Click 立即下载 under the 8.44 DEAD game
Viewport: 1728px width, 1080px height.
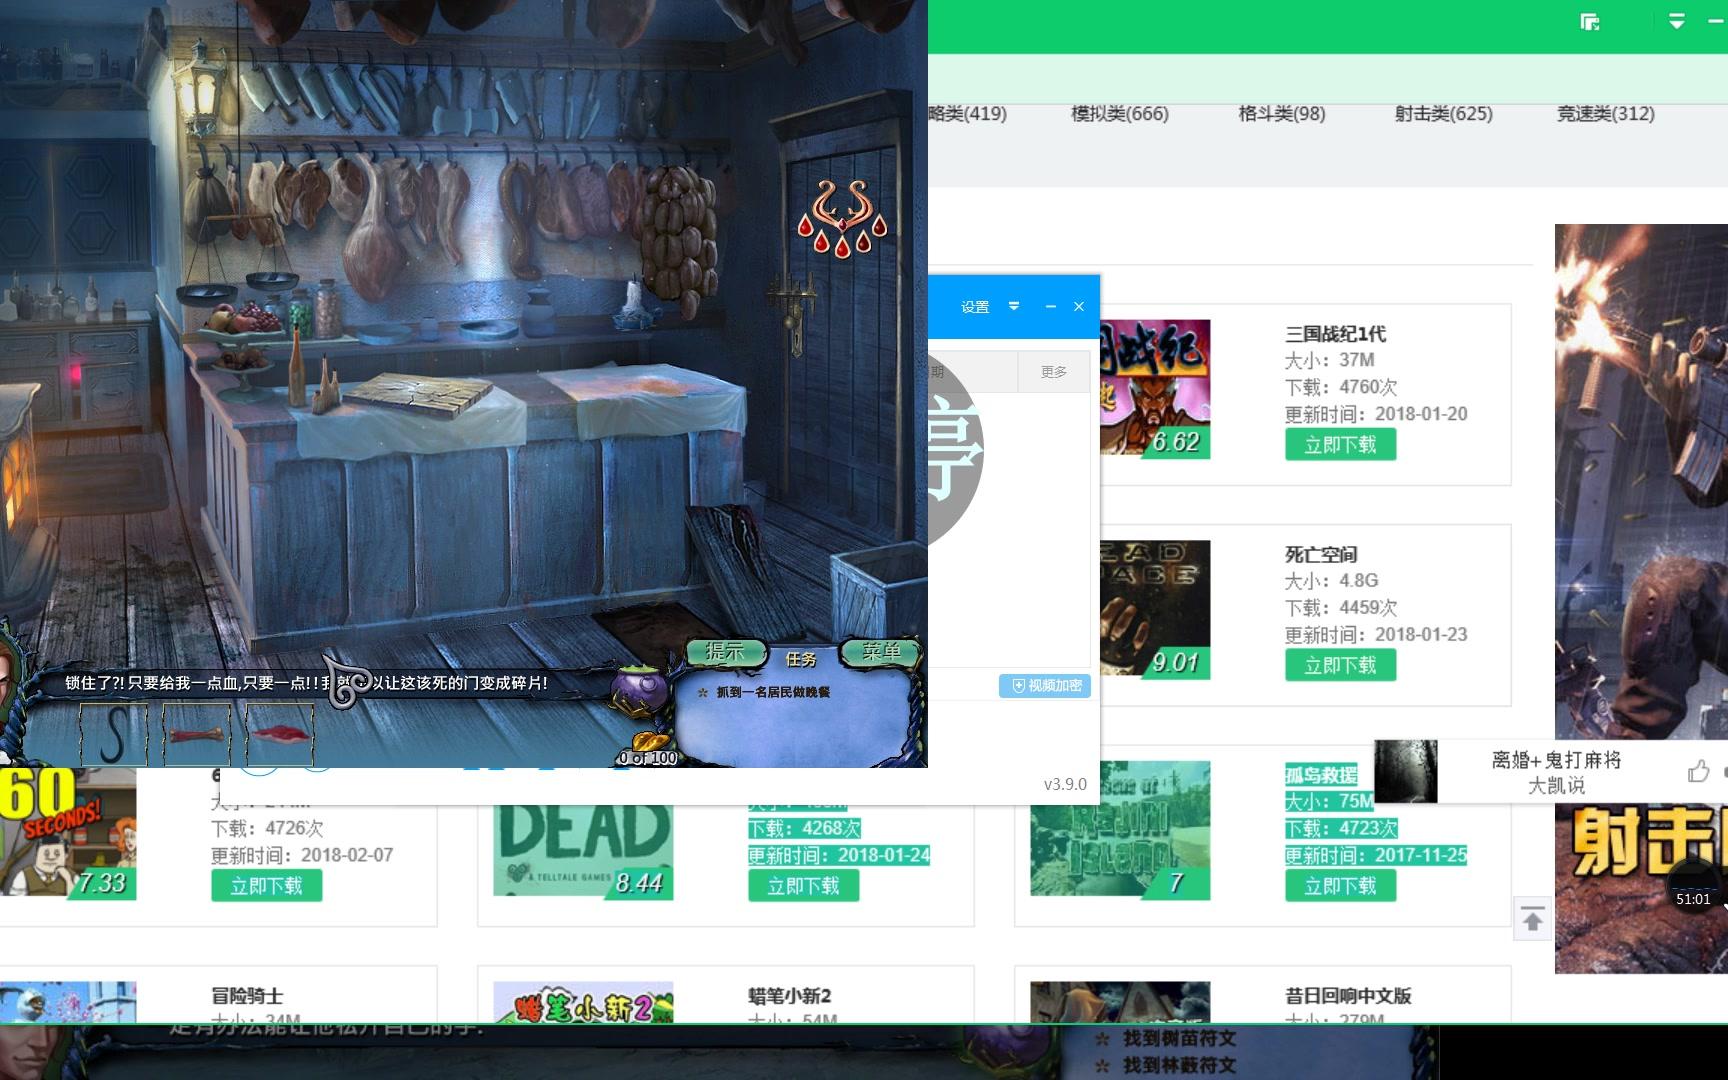[x=803, y=886]
